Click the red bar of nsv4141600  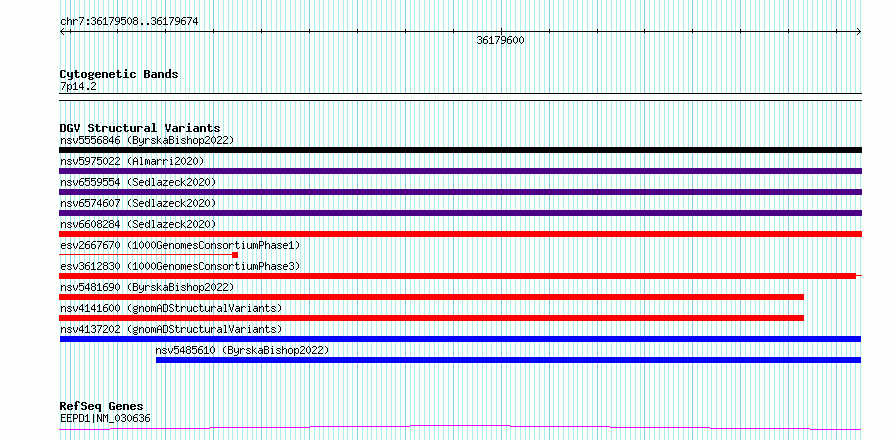(431, 318)
